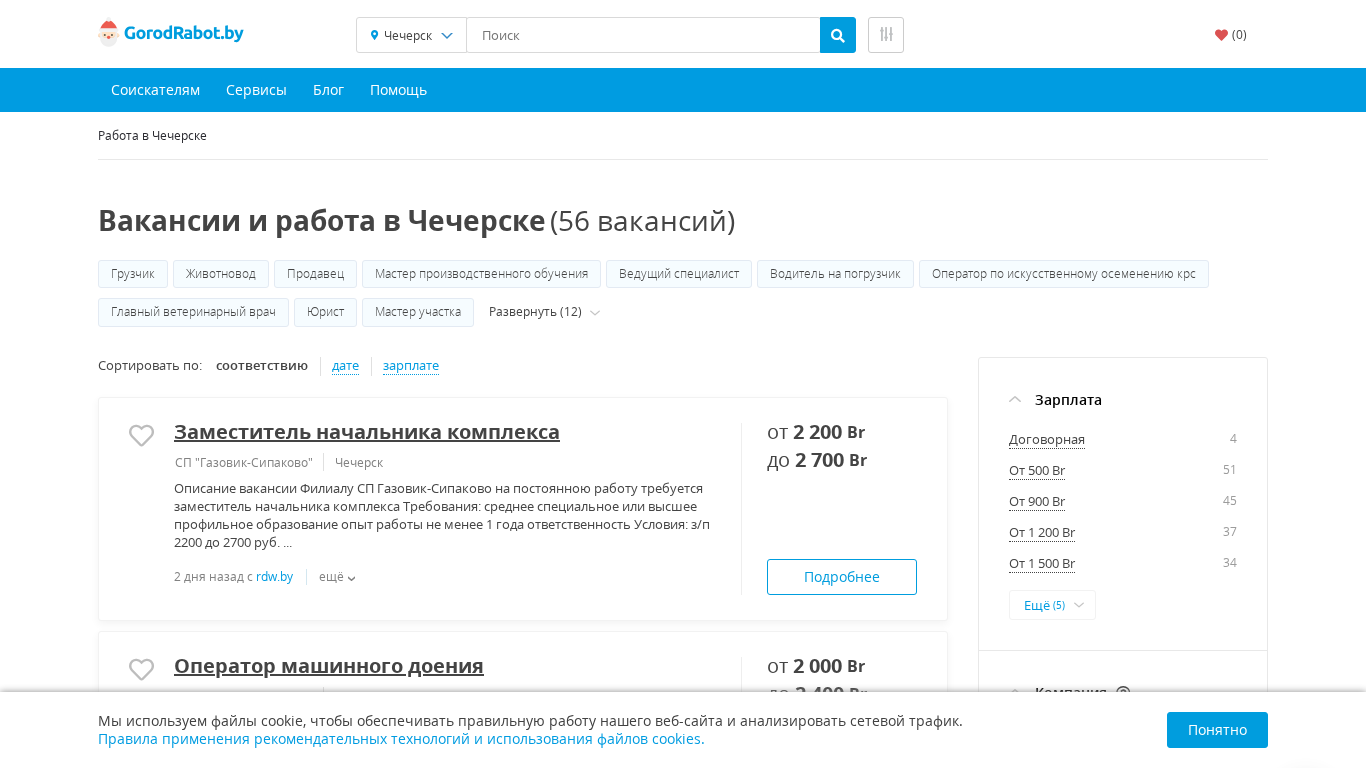
Task: Open the Сервисы menu item
Action: click(x=256, y=90)
